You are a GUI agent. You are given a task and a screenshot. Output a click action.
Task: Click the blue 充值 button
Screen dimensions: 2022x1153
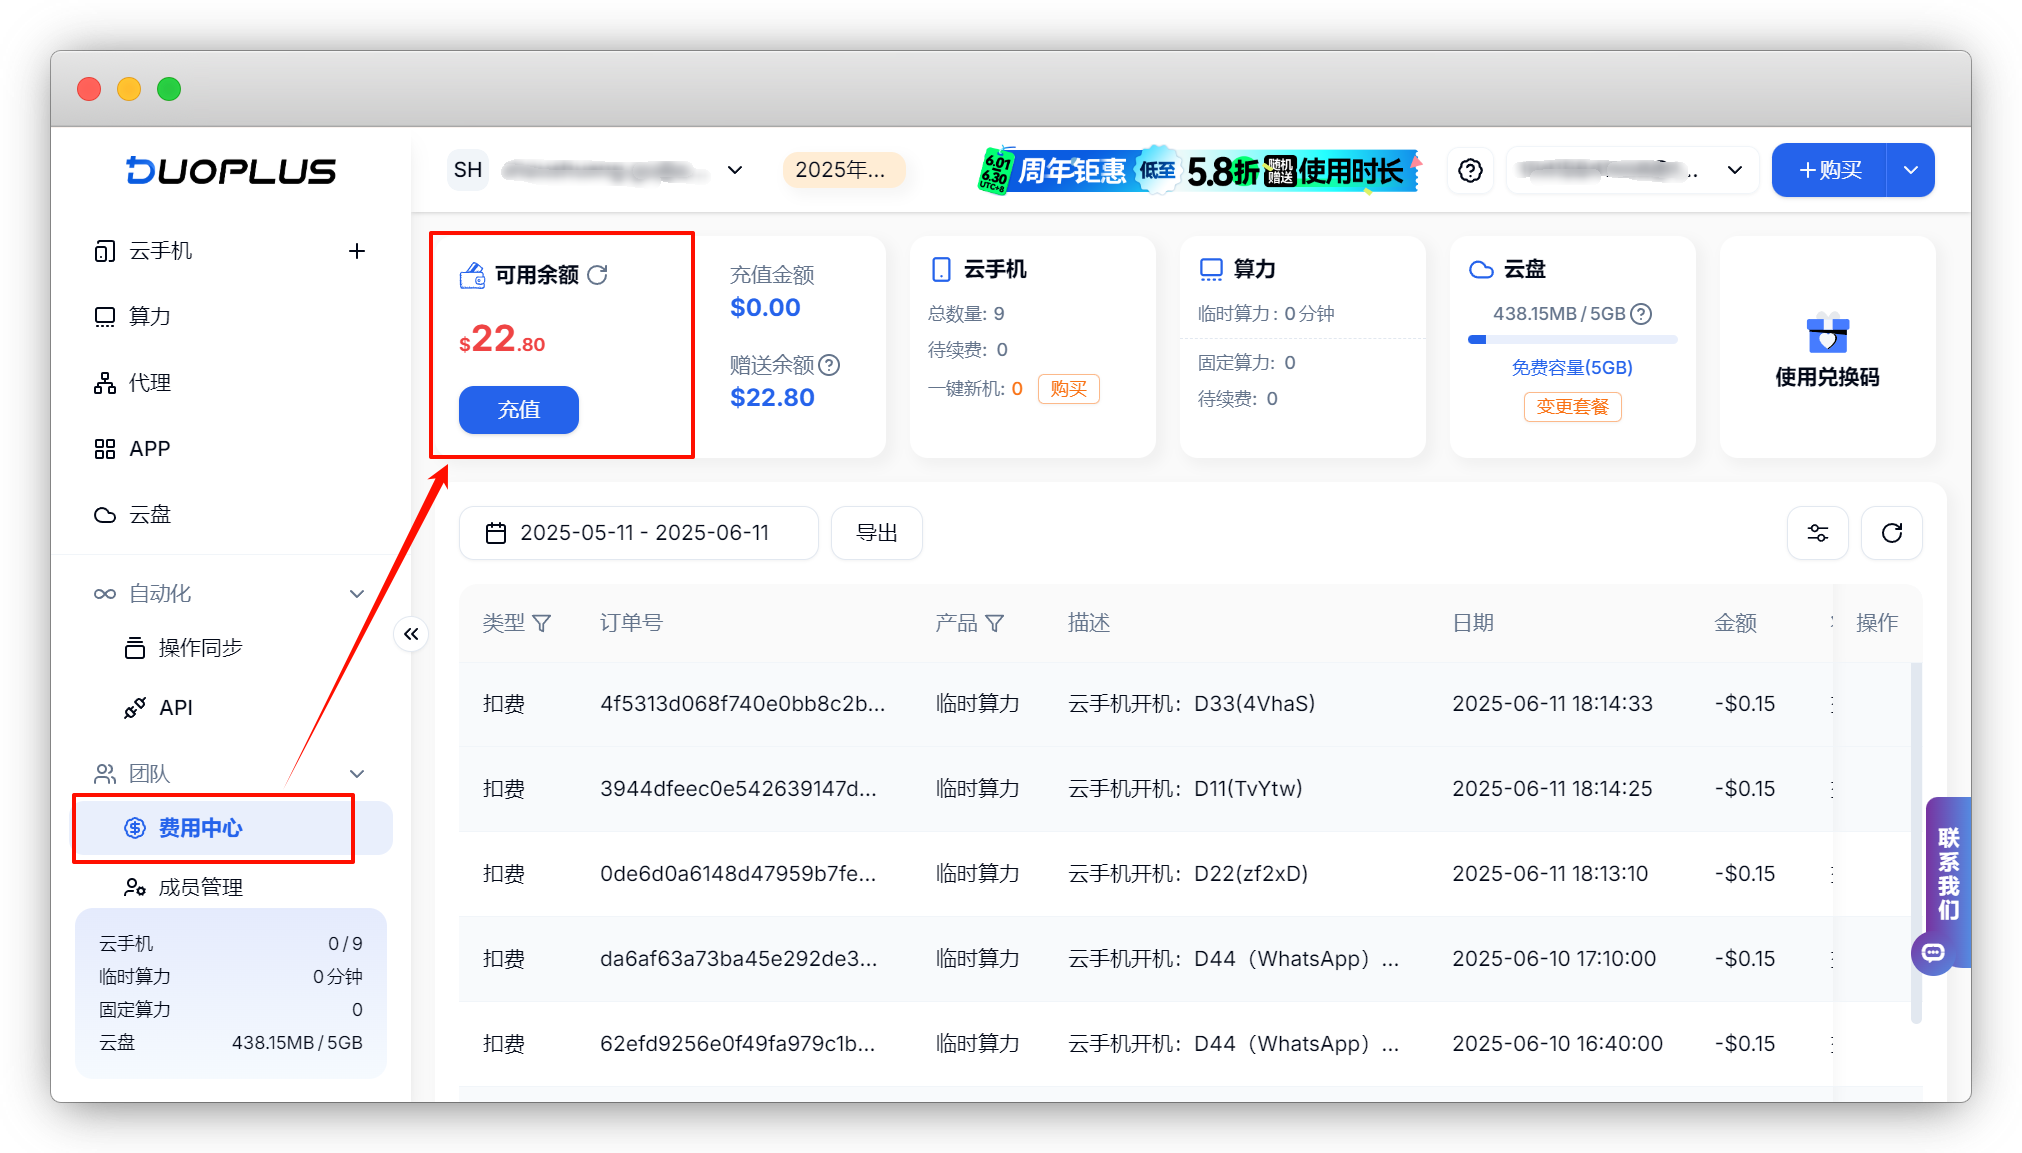tap(518, 410)
